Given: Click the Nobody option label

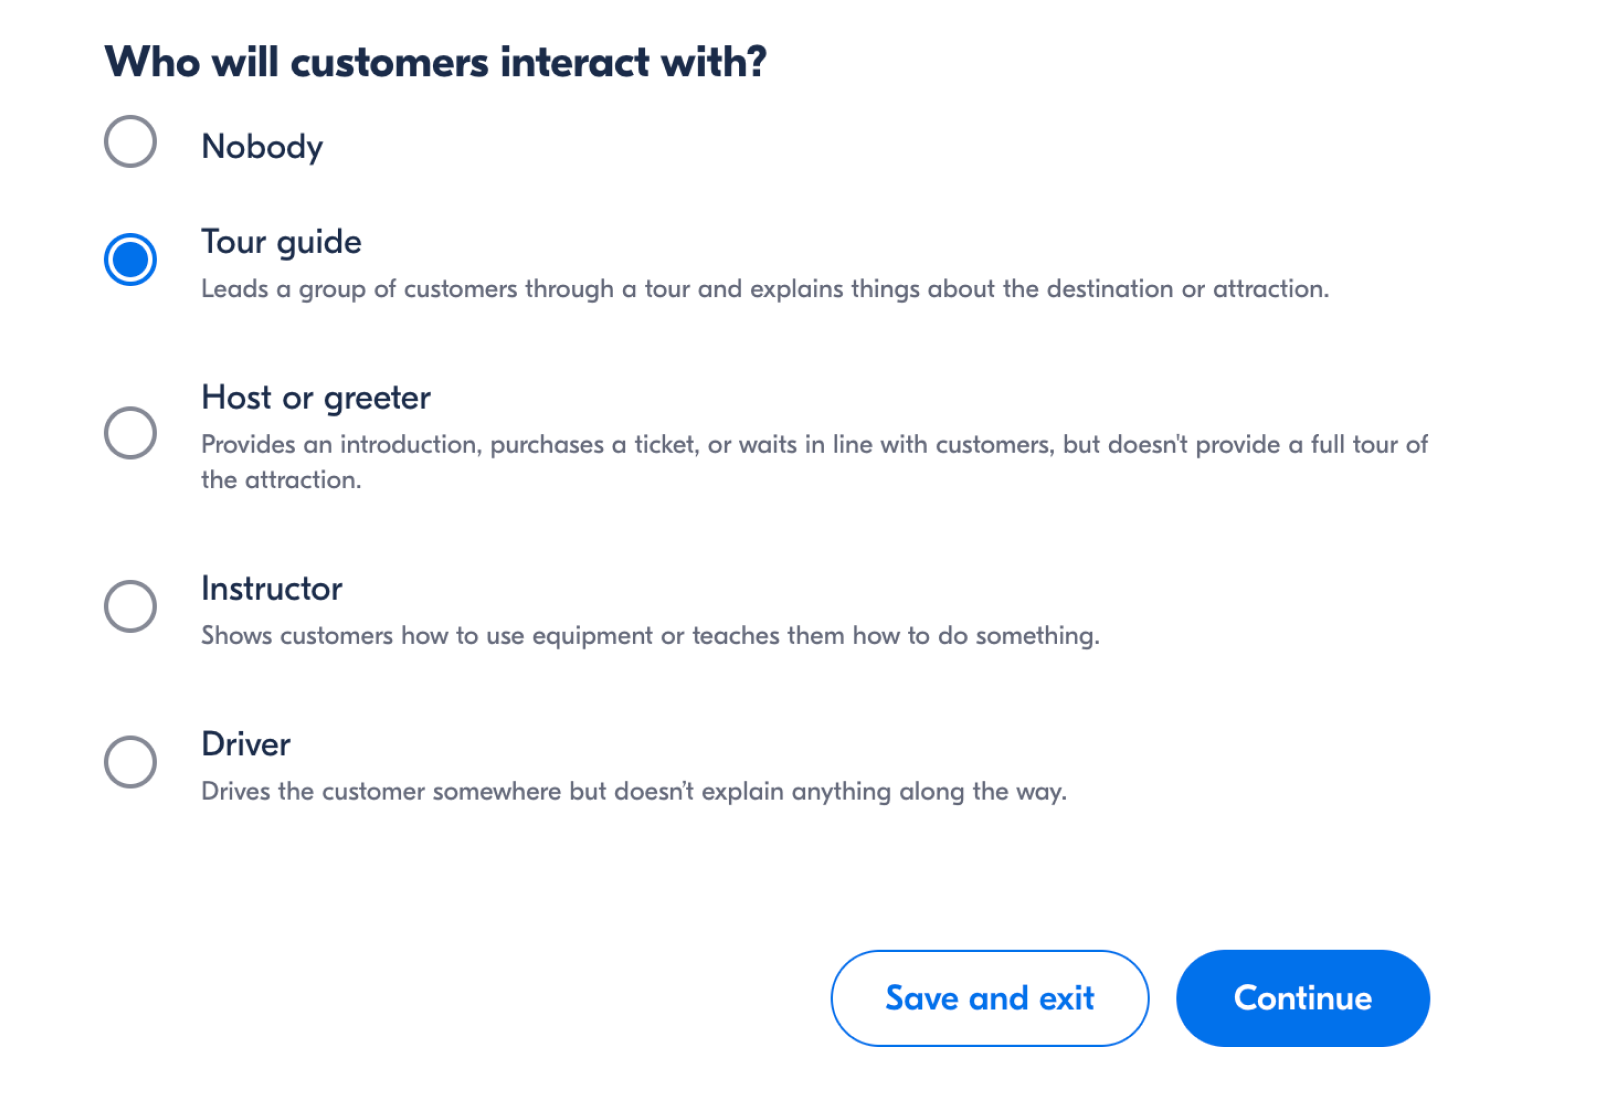Looking at the screenshot, I should [261, 146].
